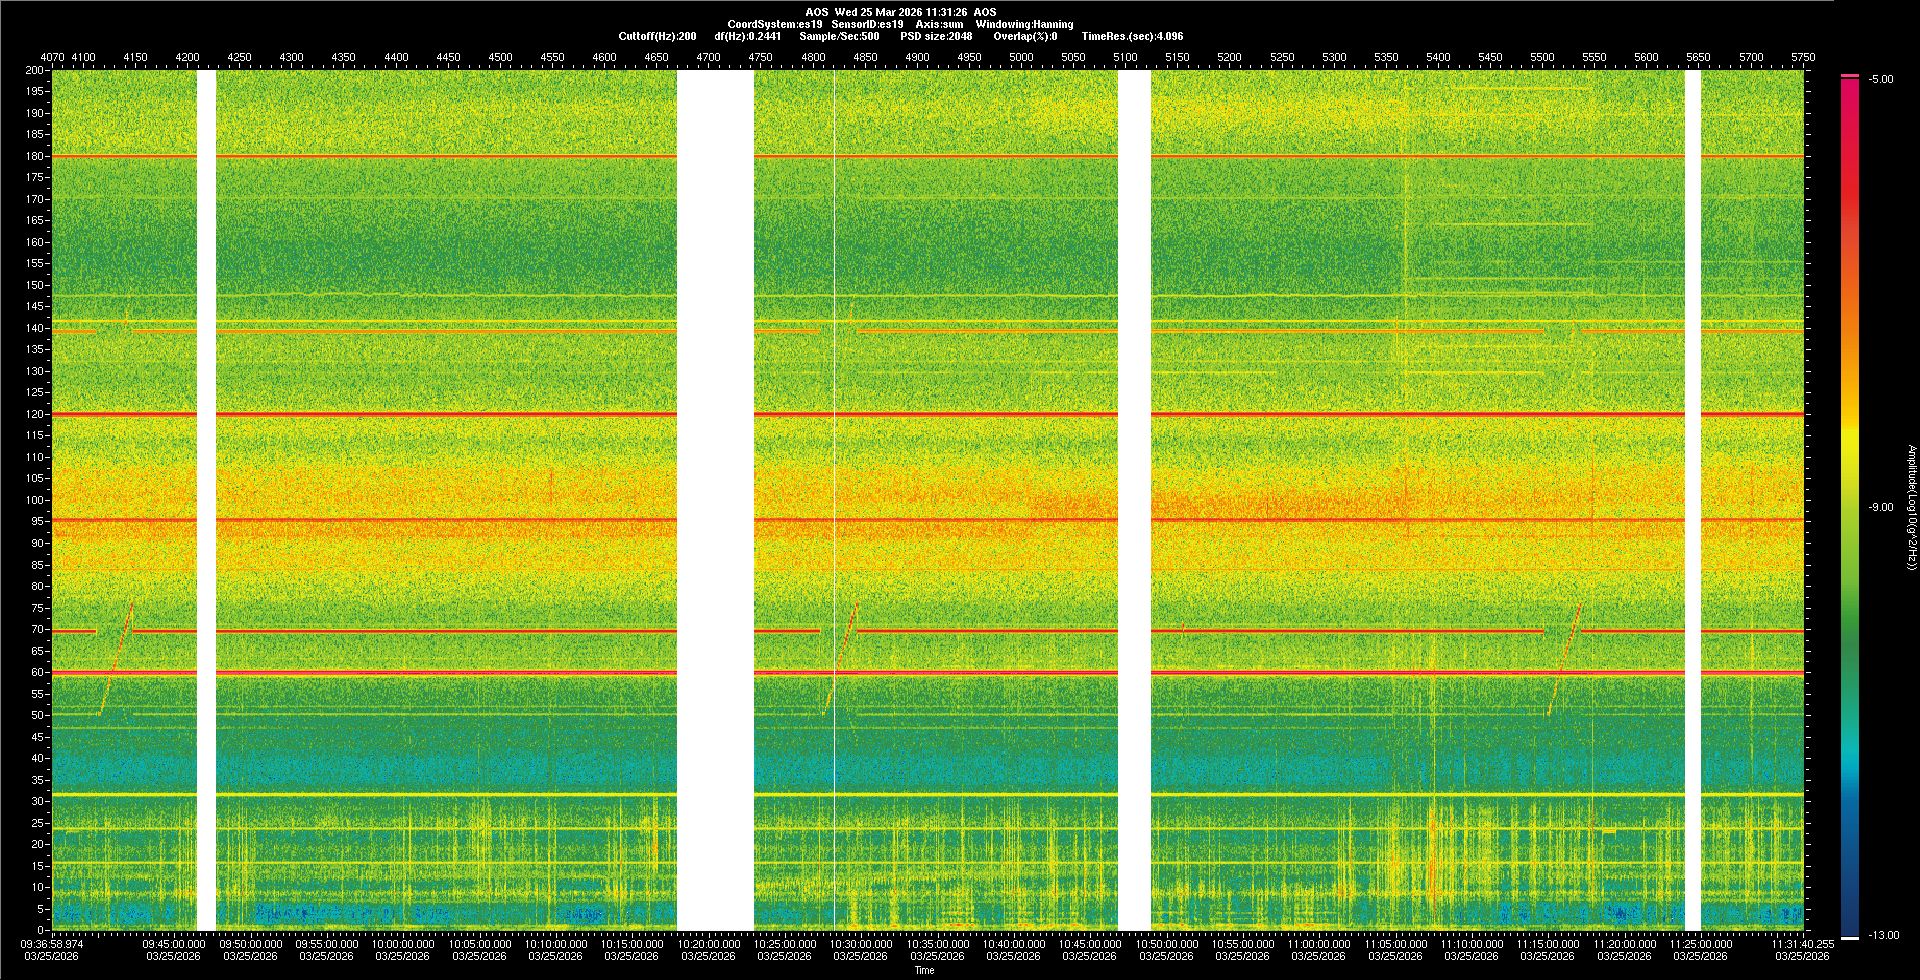Select the 11:00:00.000 time axis label

pyautogui.click(x=1319, y=944)
